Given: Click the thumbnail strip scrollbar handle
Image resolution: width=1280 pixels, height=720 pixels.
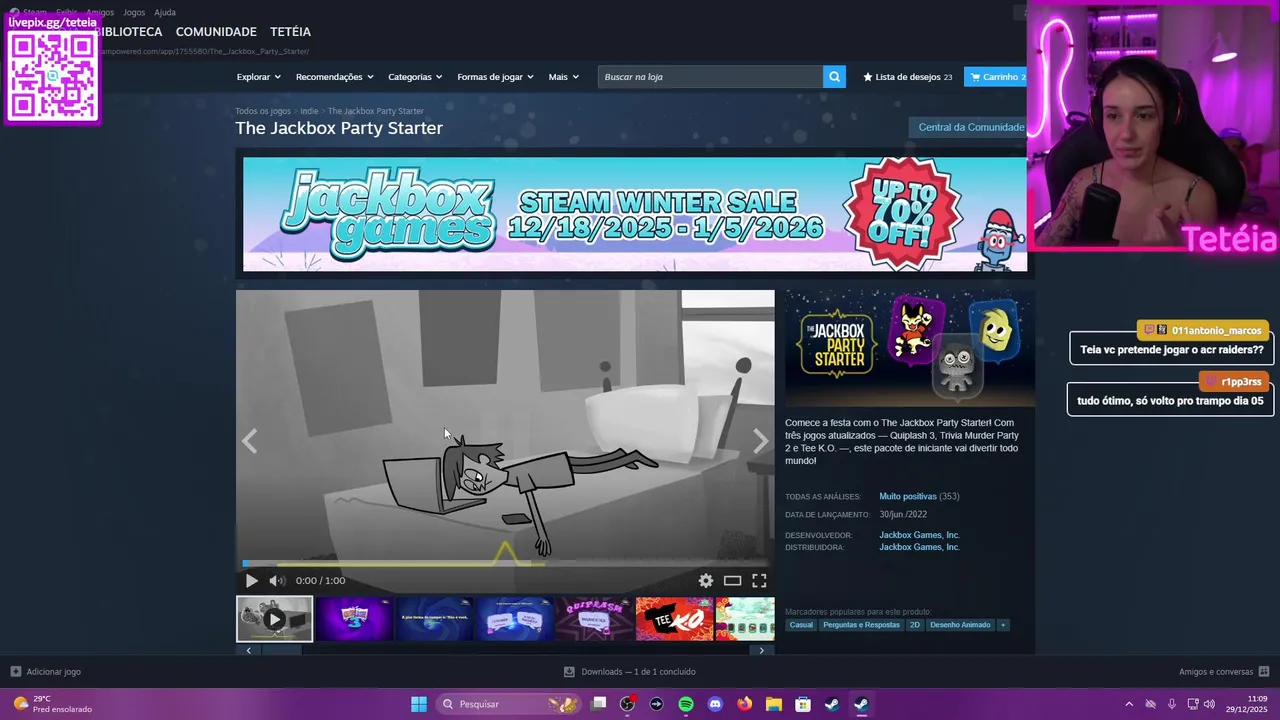Looking at the screenshot, I should [x=281, y=650].
